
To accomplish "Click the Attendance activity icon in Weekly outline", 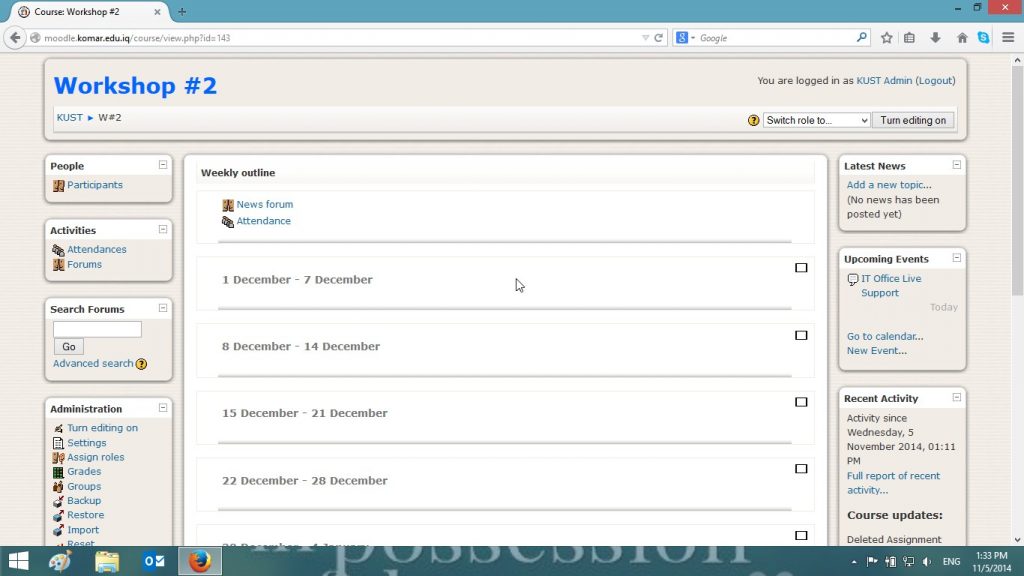I will click(228, 222).
